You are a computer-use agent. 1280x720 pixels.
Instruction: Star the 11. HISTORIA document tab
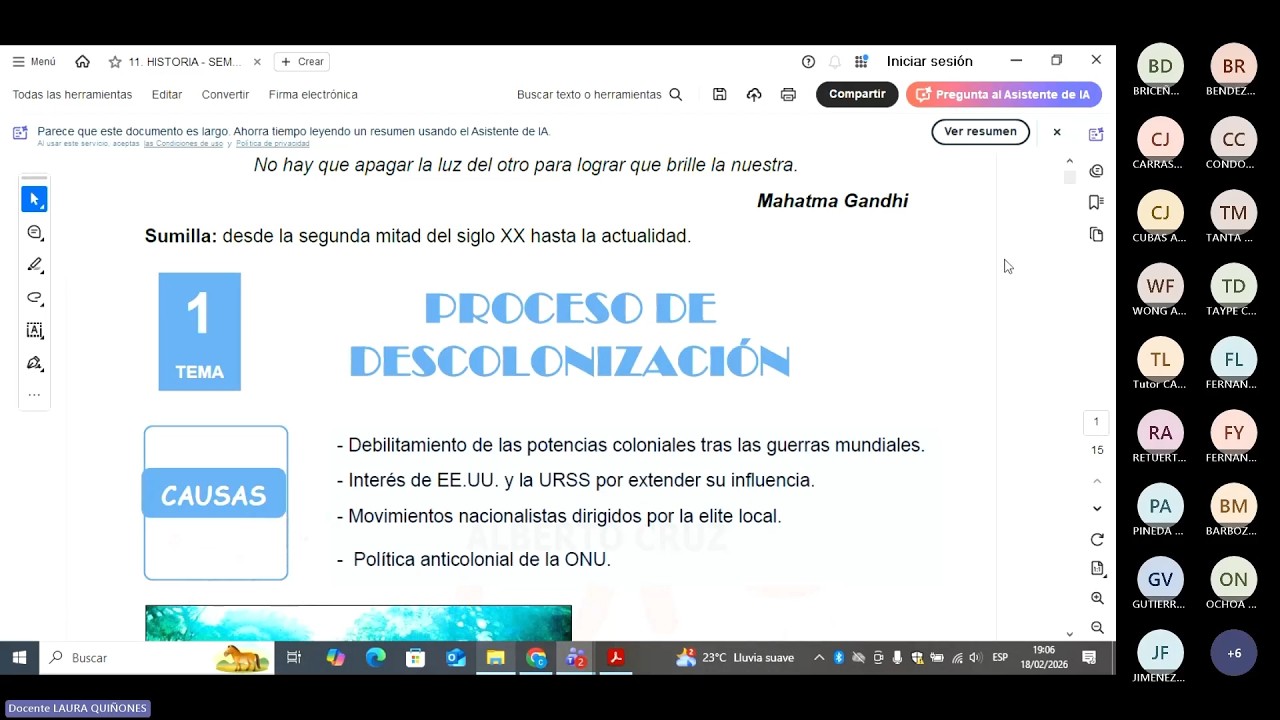click(115, 62)
